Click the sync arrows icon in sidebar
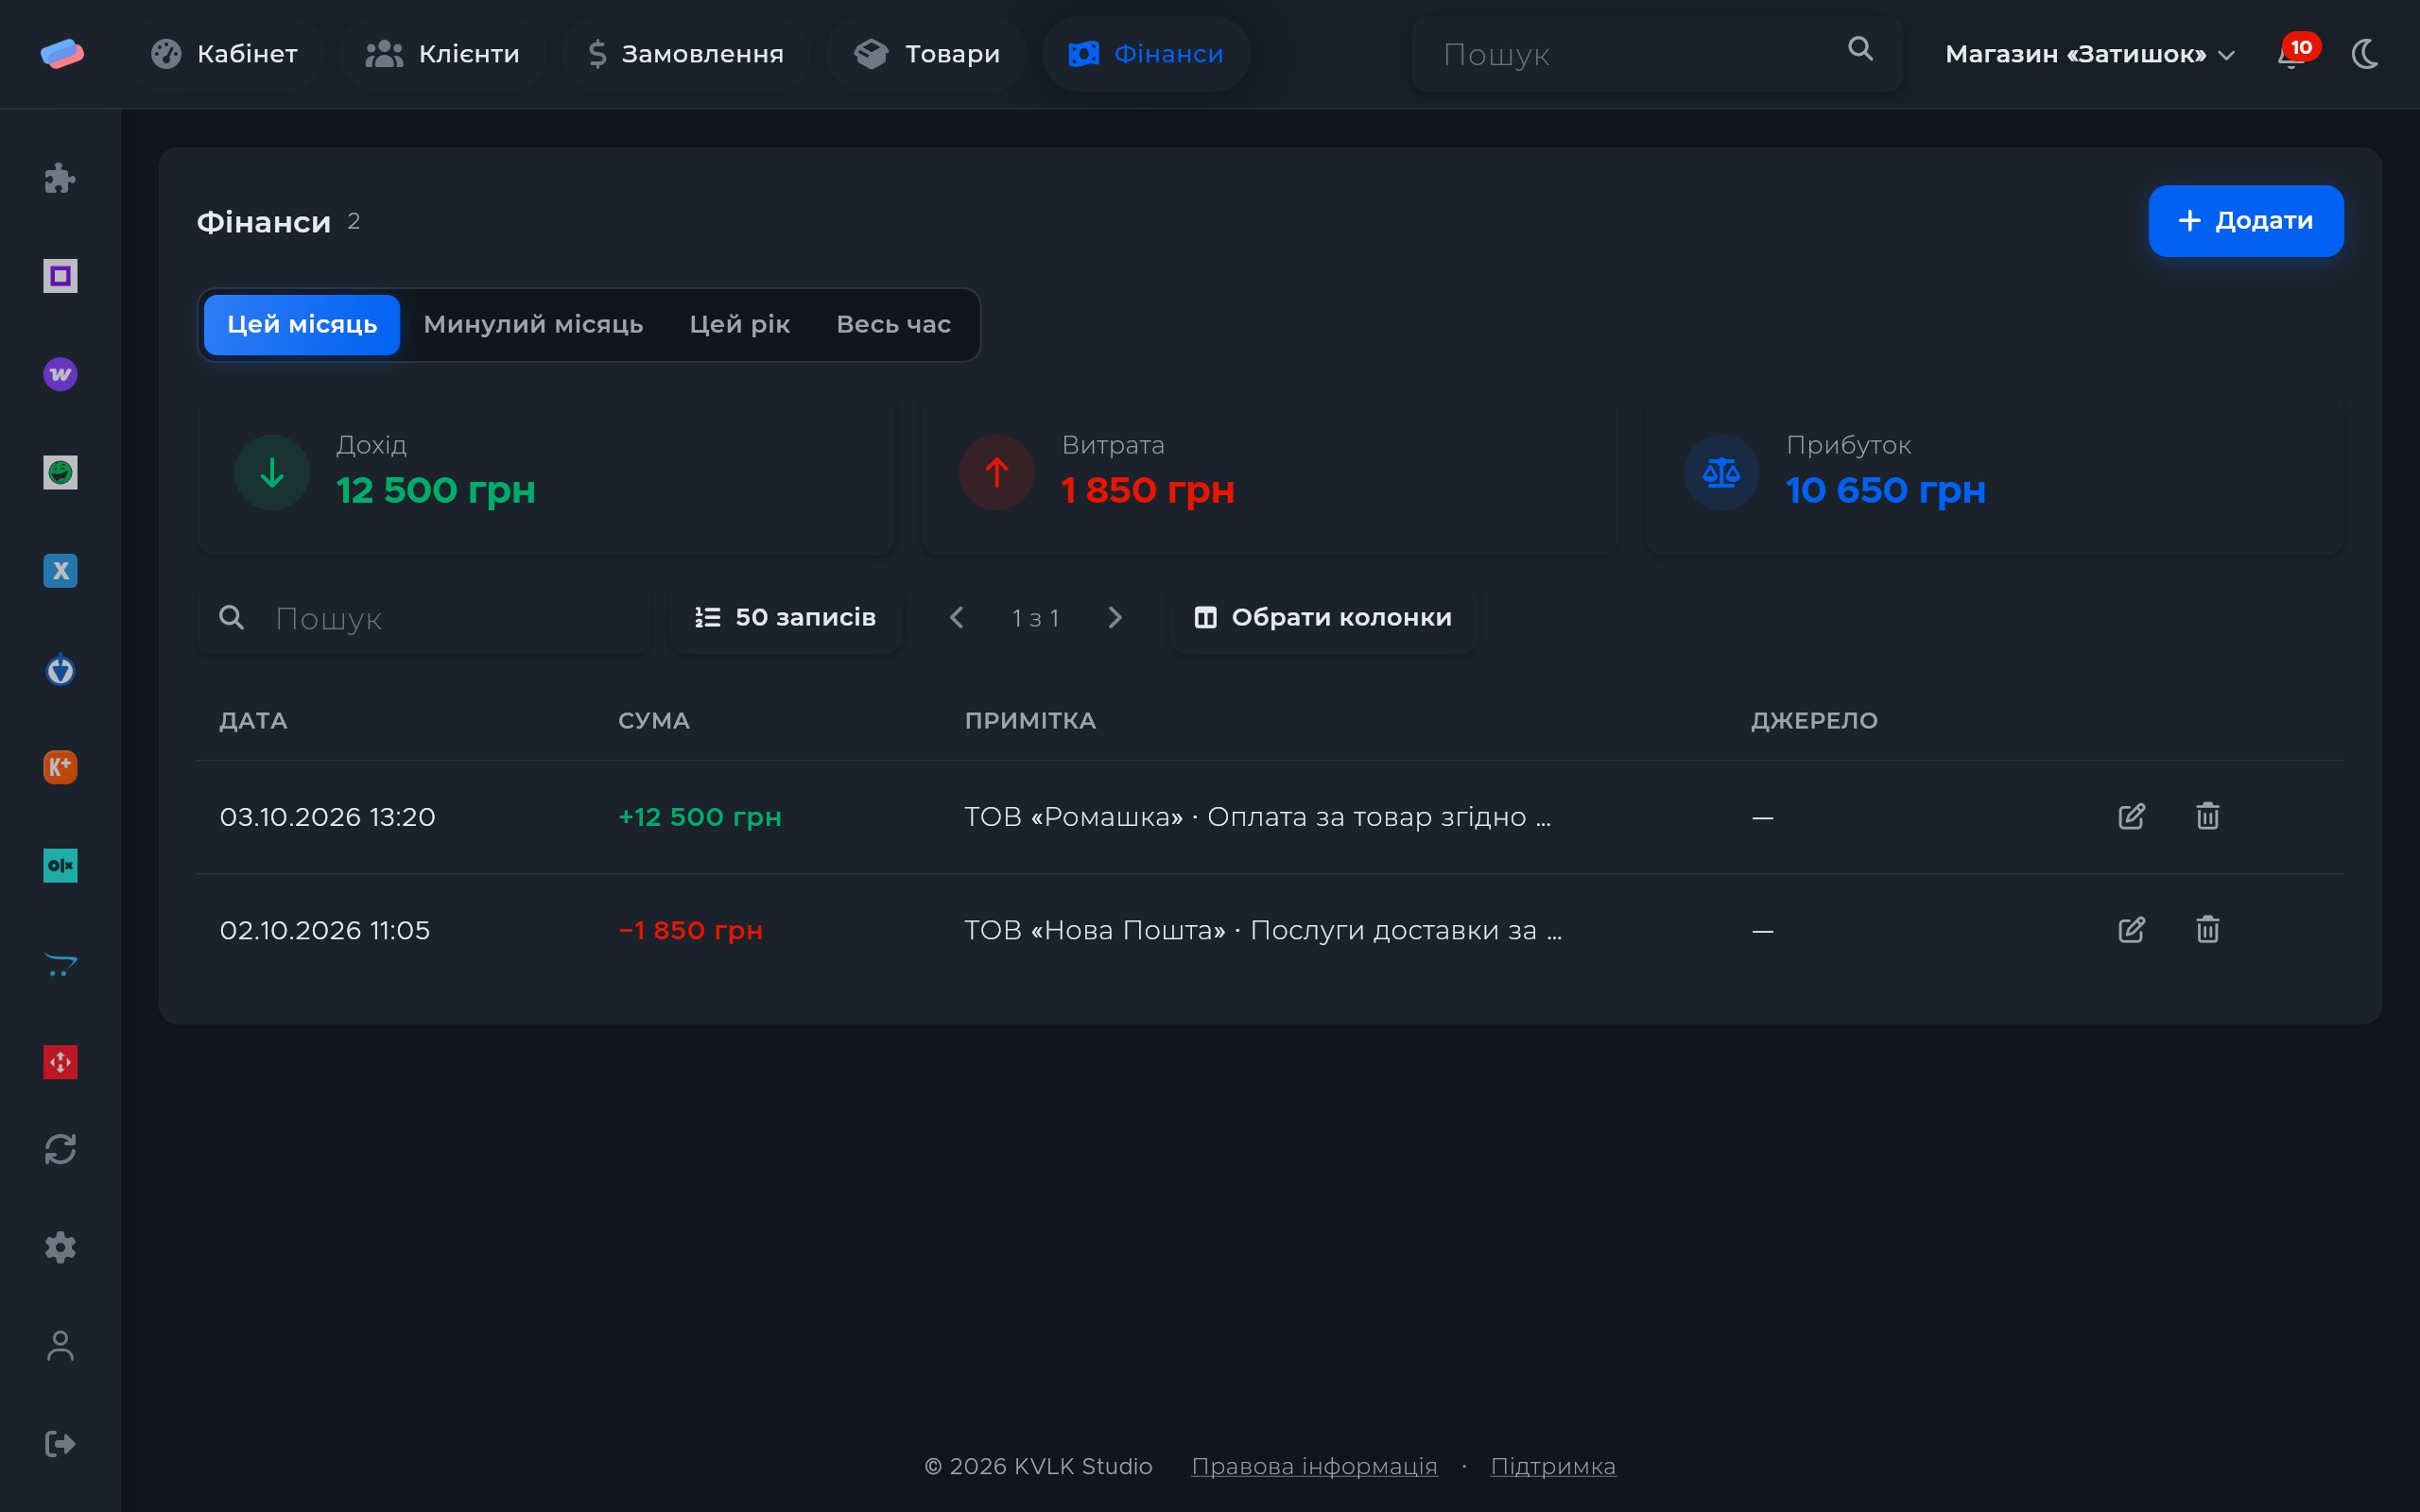 pos(60,1149)
